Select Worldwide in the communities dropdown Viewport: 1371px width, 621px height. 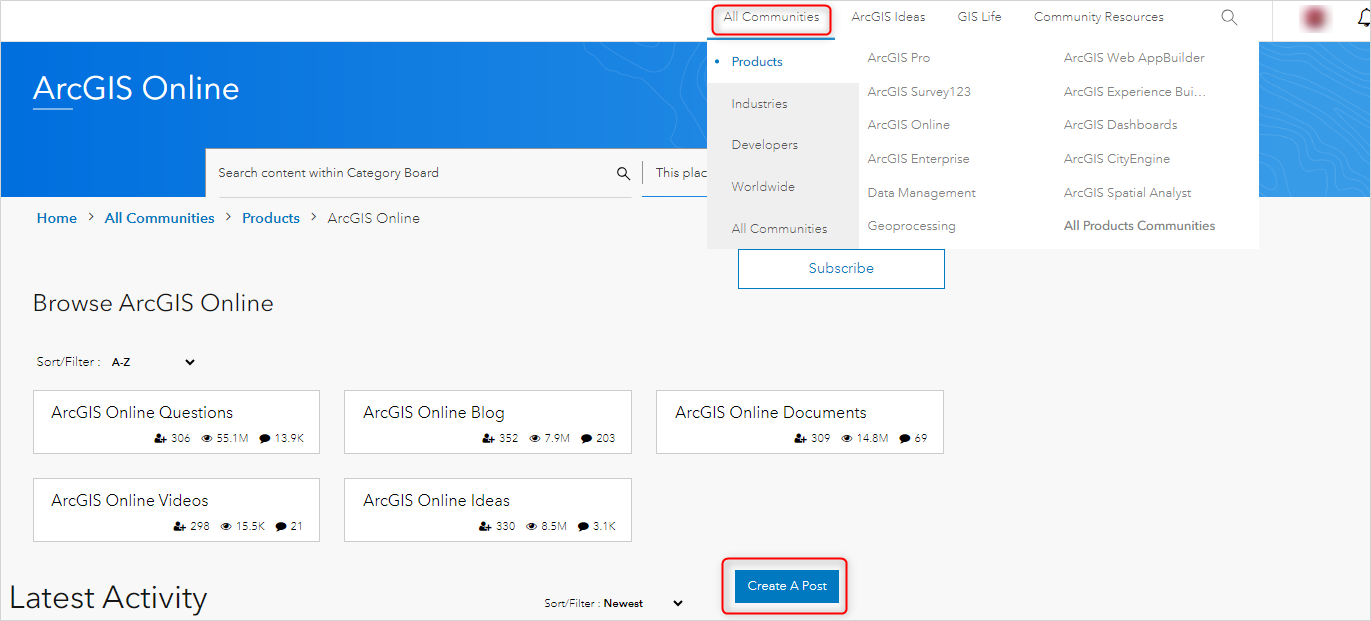pyautogui.click(x=763, y=187)
